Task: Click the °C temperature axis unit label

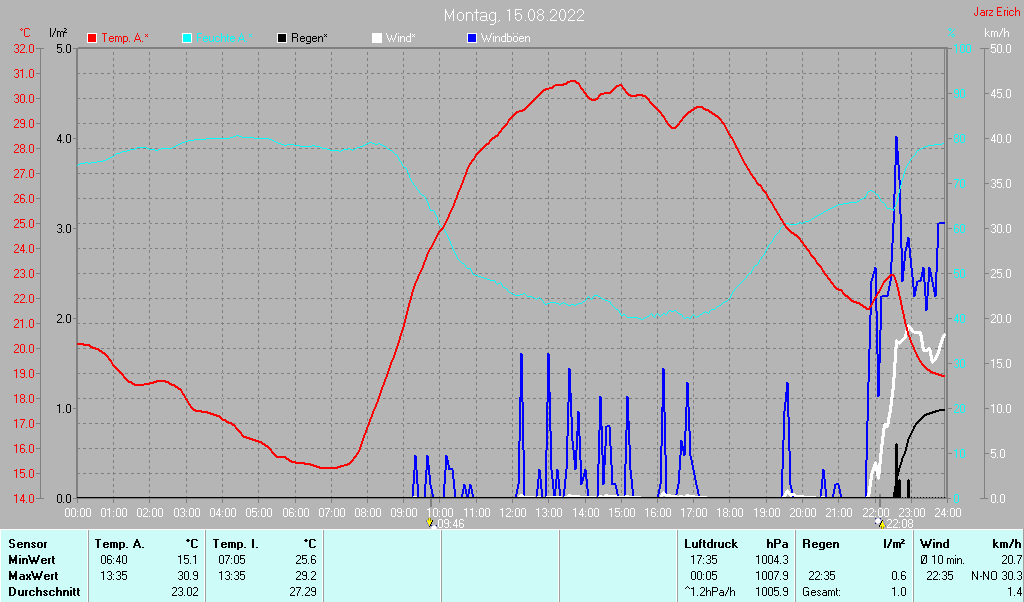Action: pyautogui.click(x=25, y=33)
